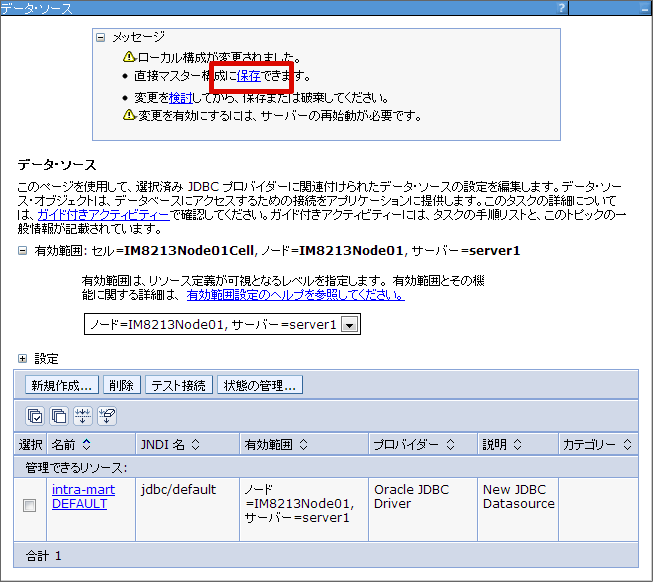Sort table by 有効範囲 column arrows

pos(302,444)
